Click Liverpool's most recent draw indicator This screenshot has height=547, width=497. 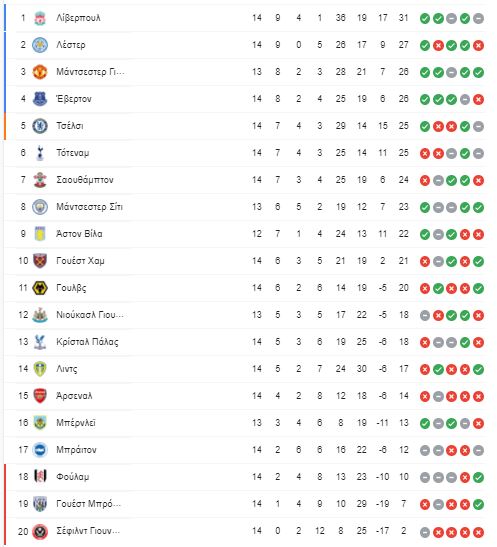point(478,18)
